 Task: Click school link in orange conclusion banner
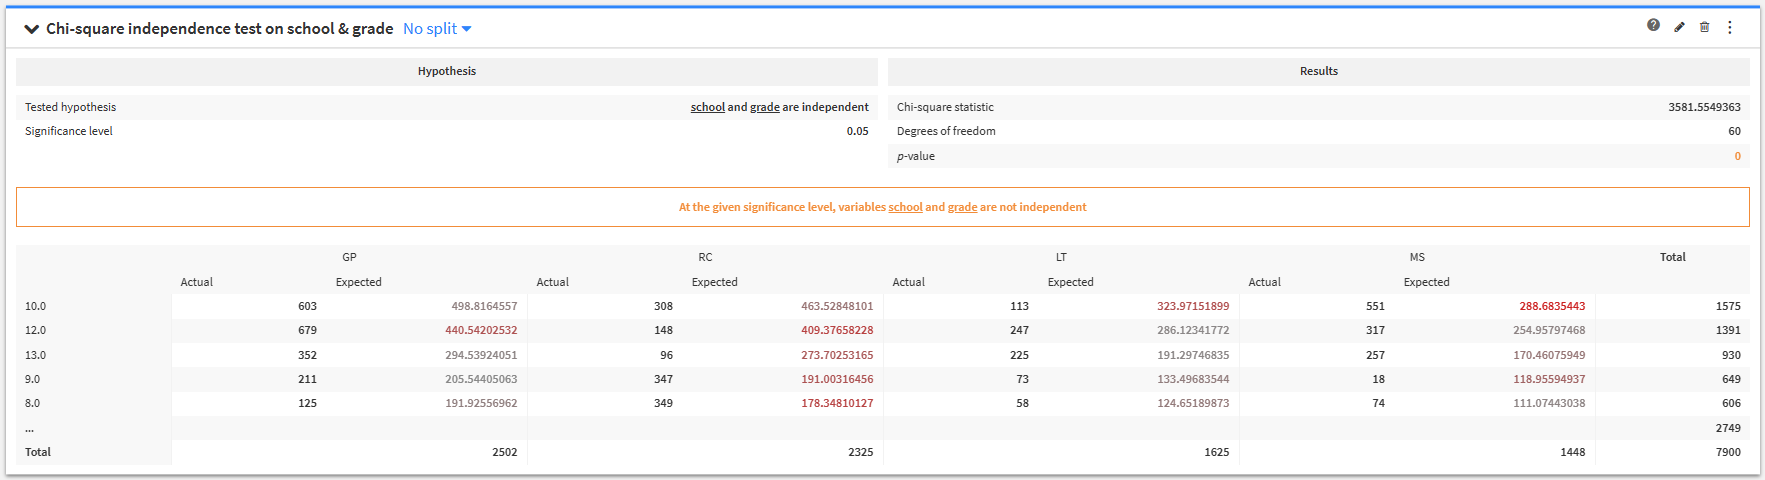(905, 207)
